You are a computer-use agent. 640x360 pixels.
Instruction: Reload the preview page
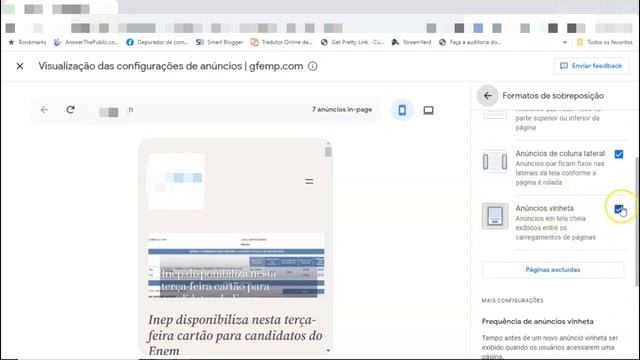click(x=71, y=110)
